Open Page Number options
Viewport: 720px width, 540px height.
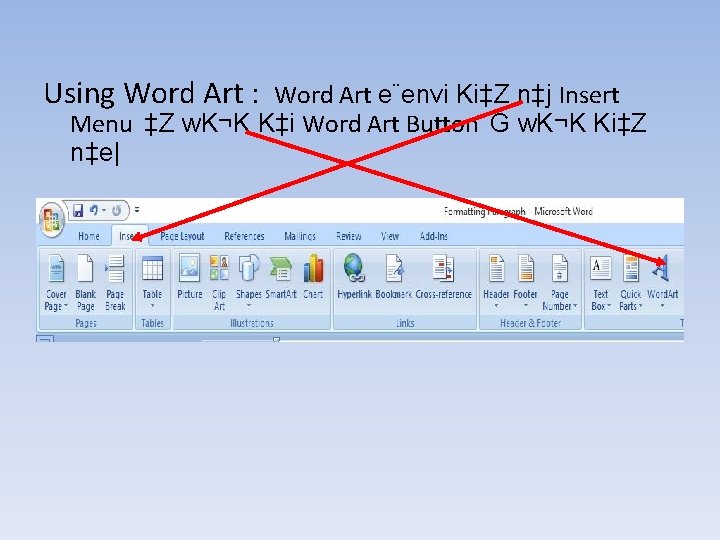coord(559,282)
